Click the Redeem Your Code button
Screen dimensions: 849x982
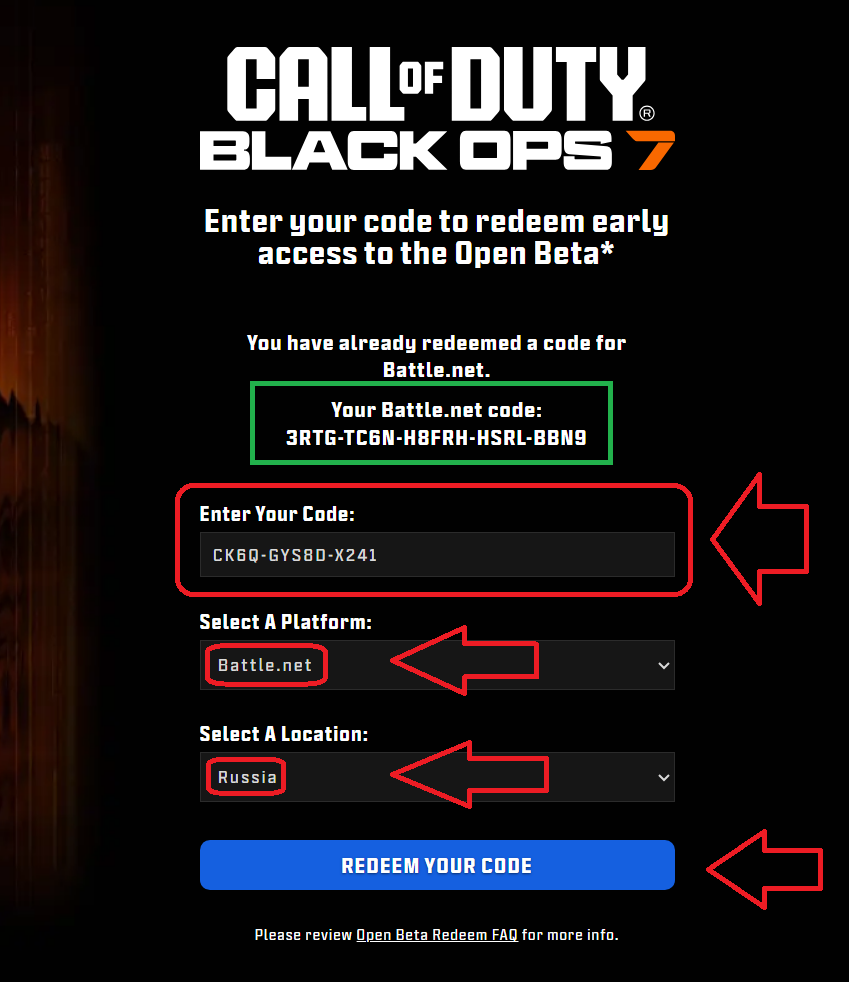(437, 865)
